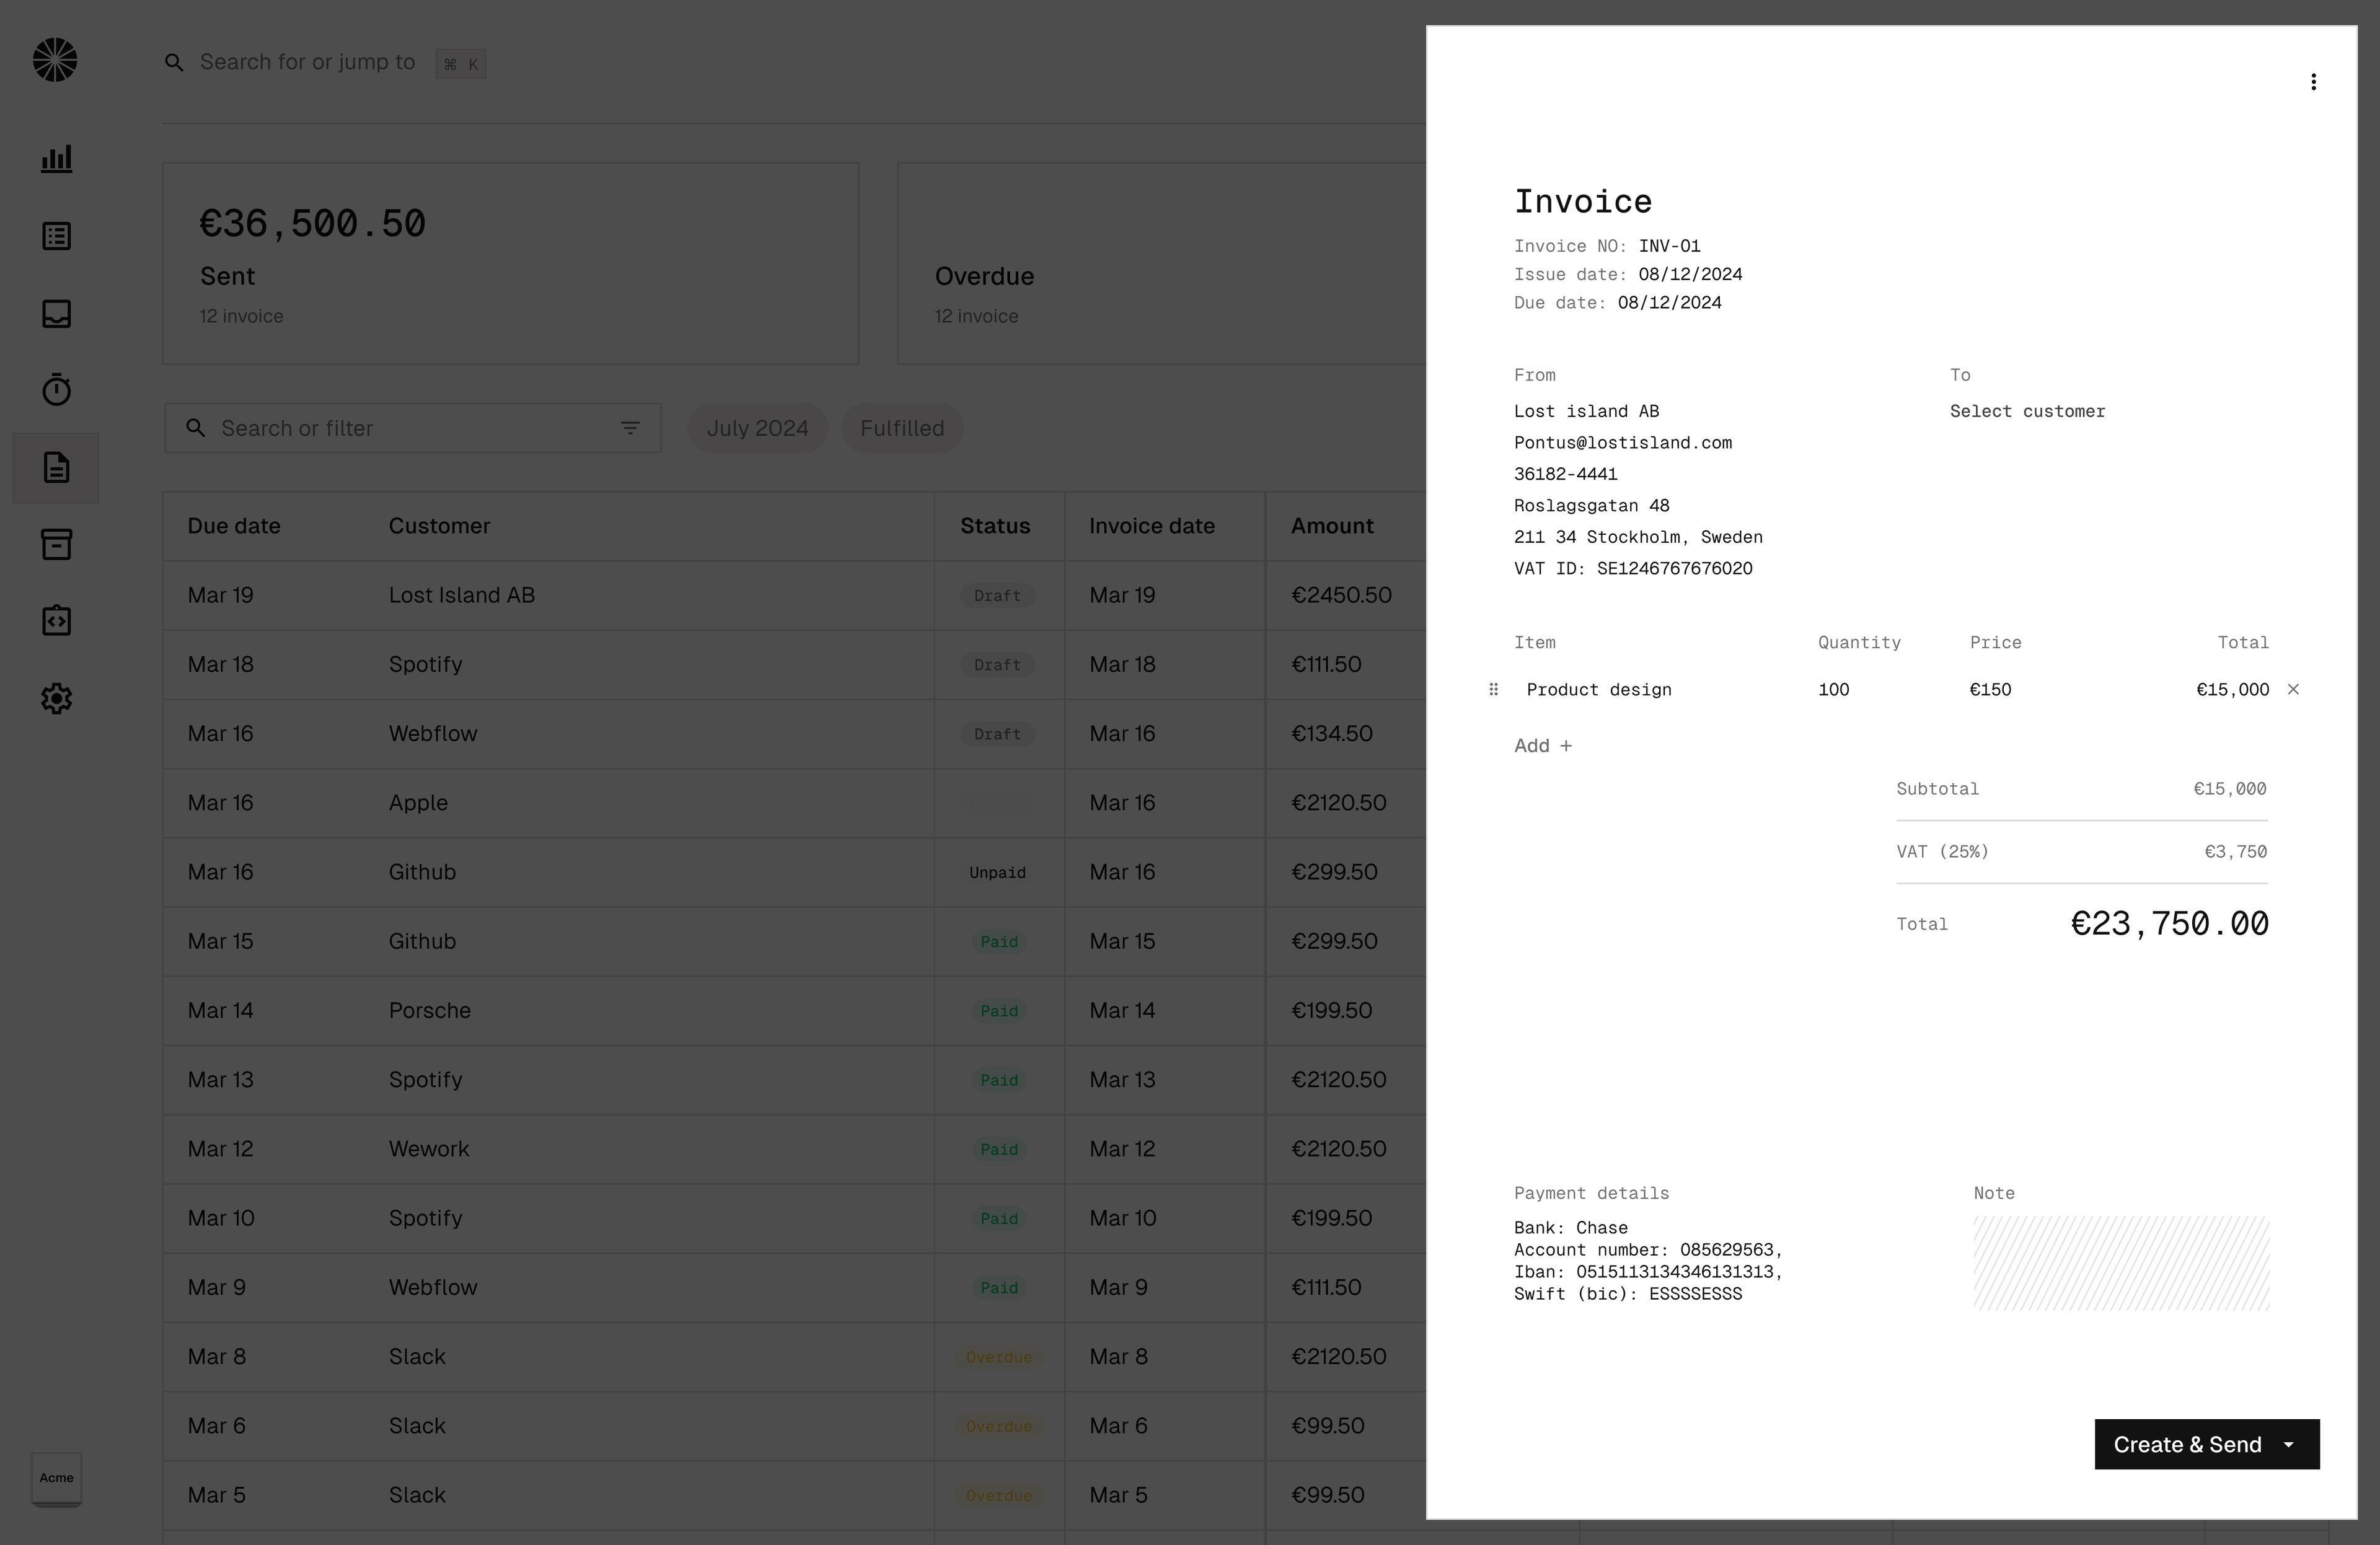Screen dimensions: 2380x1545
Task: Add a new line item with Add +
Action: tap(1542, 745)
